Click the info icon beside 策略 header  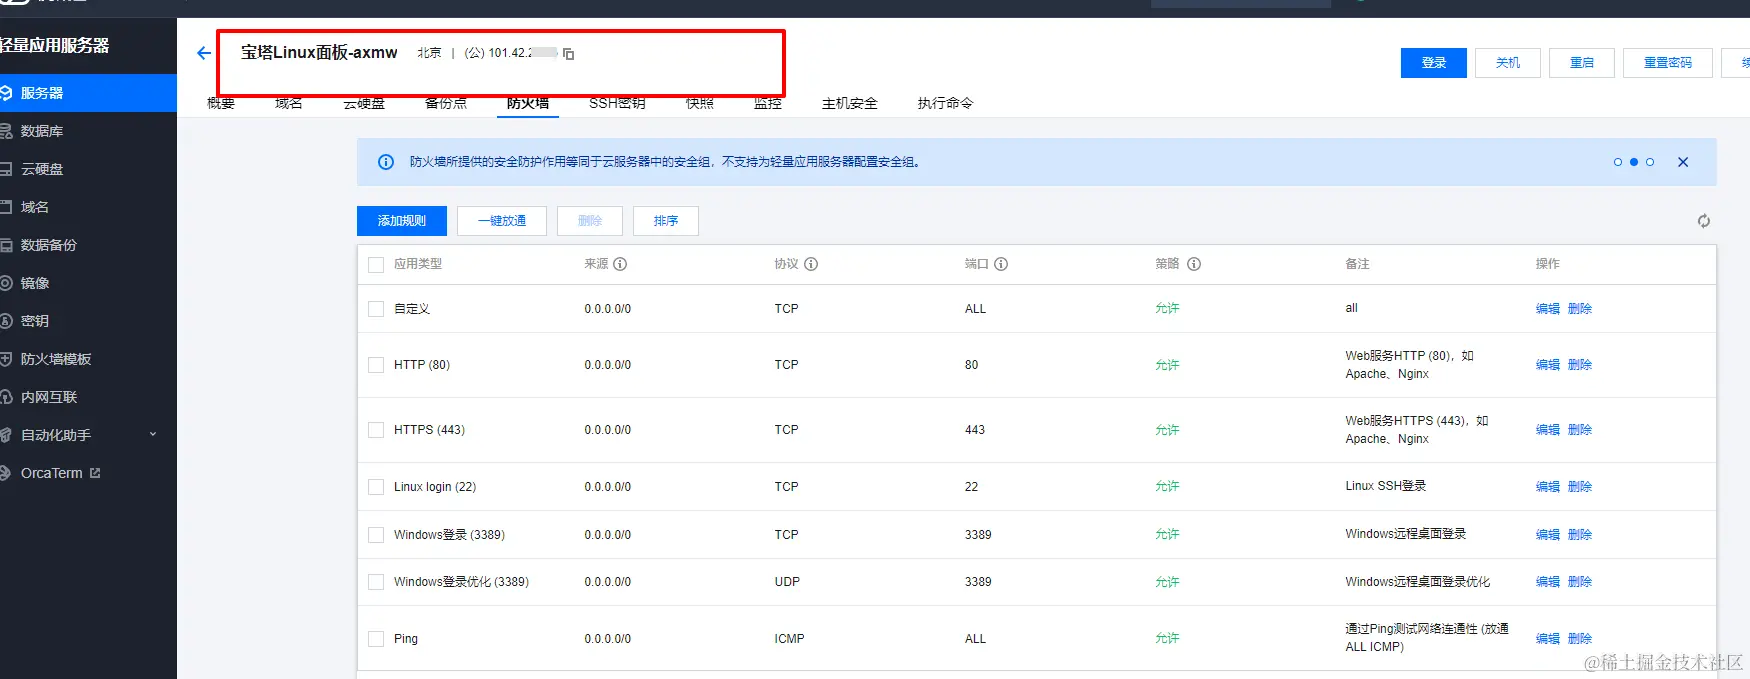point(1194,264)
